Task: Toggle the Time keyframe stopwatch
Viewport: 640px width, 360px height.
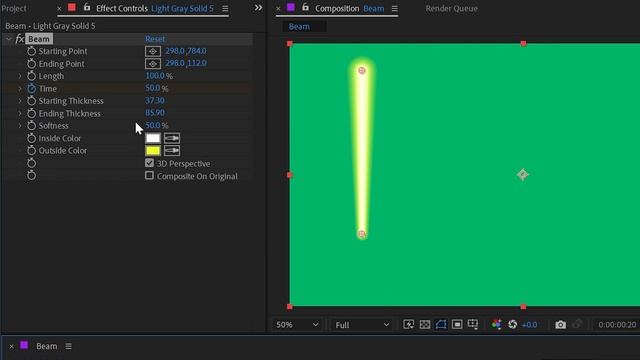Action: (x=31, y=89)
